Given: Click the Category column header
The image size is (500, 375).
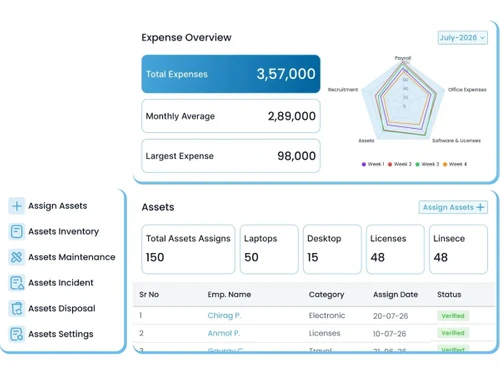Looking at the screenshot, I should (x=326, y=295).
